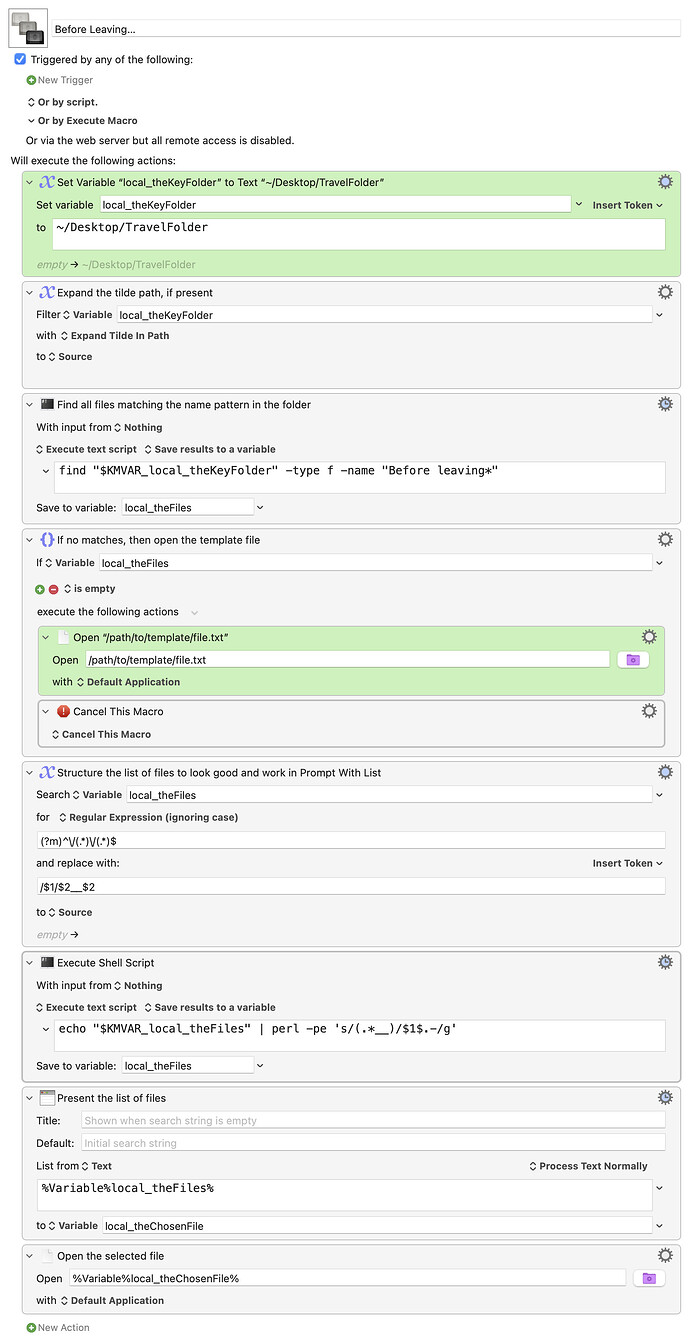Click braces icon of If no matches action
The image size is (690, 1340).
(x=47, y=539)
